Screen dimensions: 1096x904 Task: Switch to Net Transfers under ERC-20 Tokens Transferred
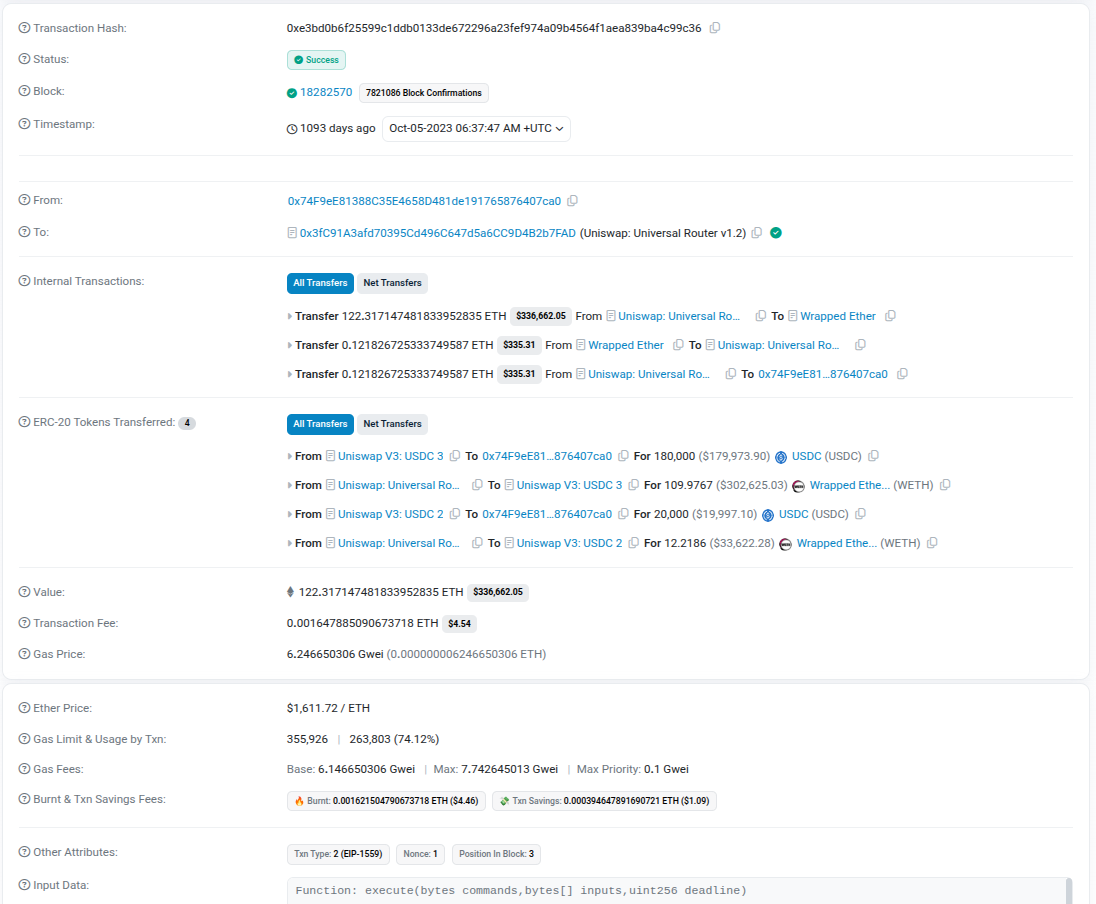tap(392, 424)
